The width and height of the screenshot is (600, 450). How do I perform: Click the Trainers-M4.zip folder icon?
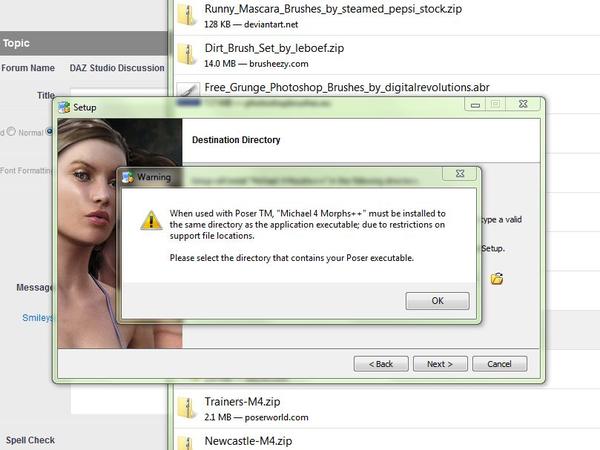coord(187,408)
